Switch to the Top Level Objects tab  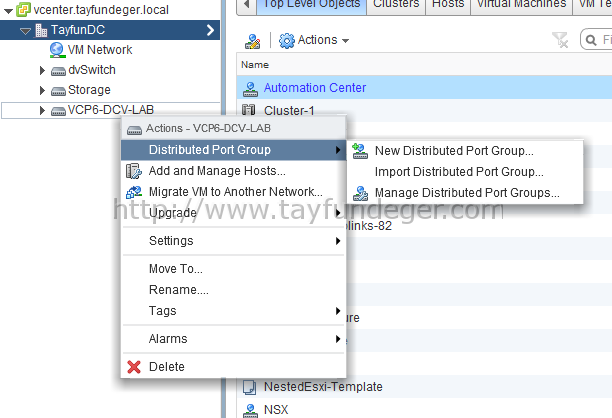tap(311, 5)
